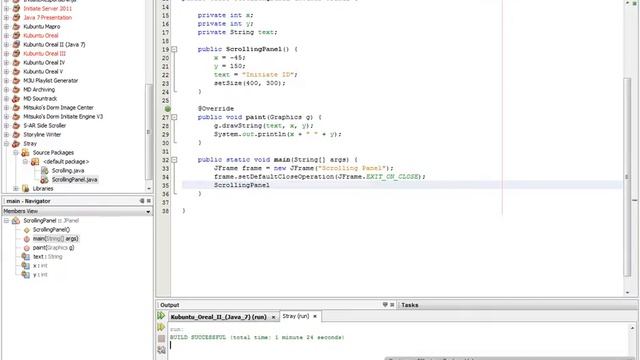Image resolution: width=640 pixels, height=360 pixels.
Task: Expand the M3U Playlist Generator project
Action: 7,81
